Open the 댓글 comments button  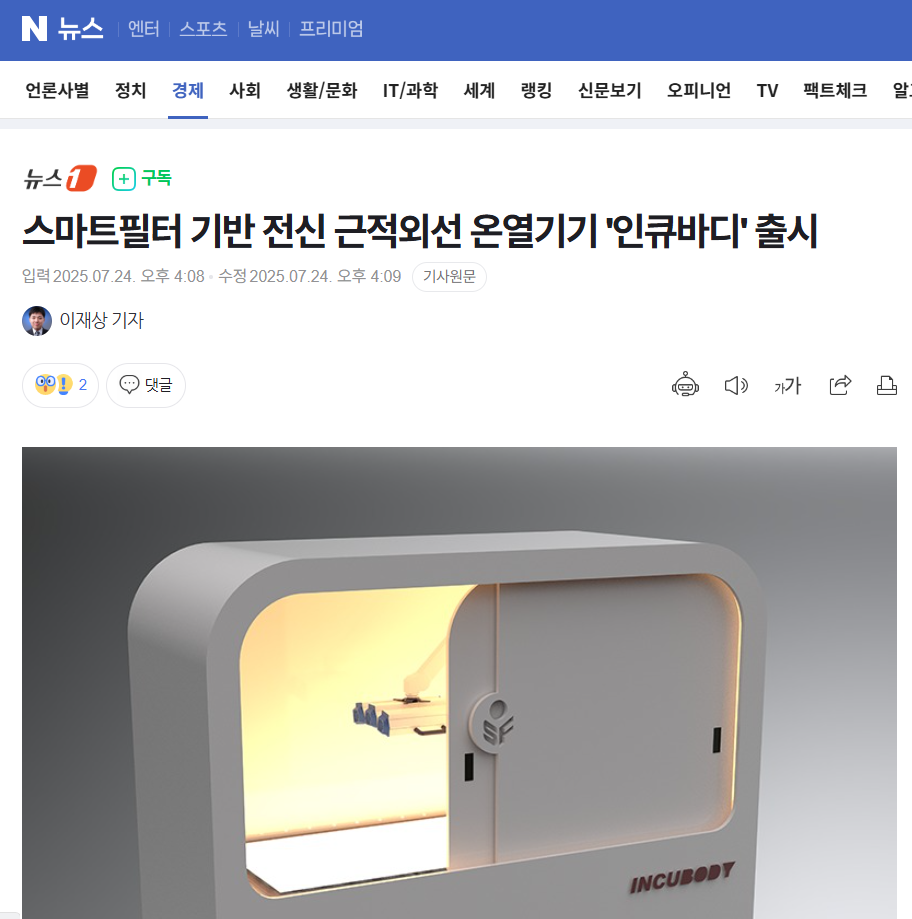coord(146,385)
